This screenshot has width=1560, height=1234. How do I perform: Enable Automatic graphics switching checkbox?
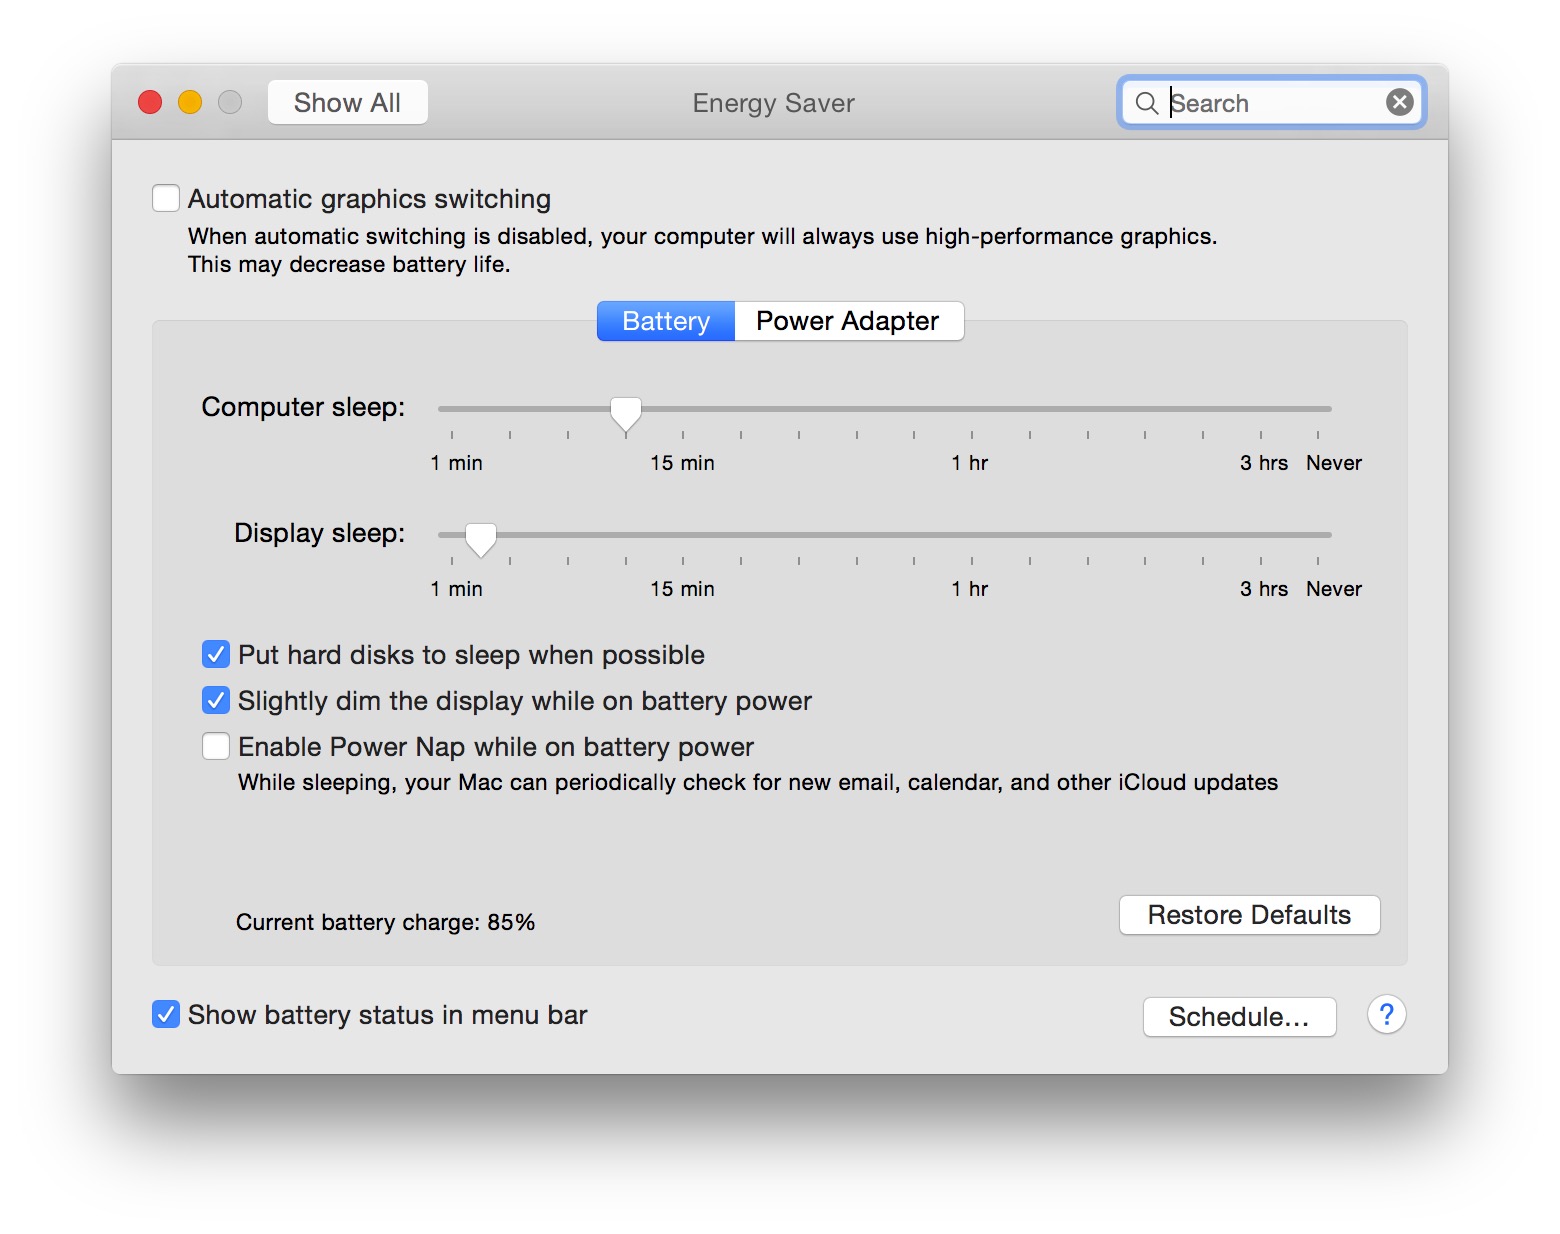[x=166, y=198]
